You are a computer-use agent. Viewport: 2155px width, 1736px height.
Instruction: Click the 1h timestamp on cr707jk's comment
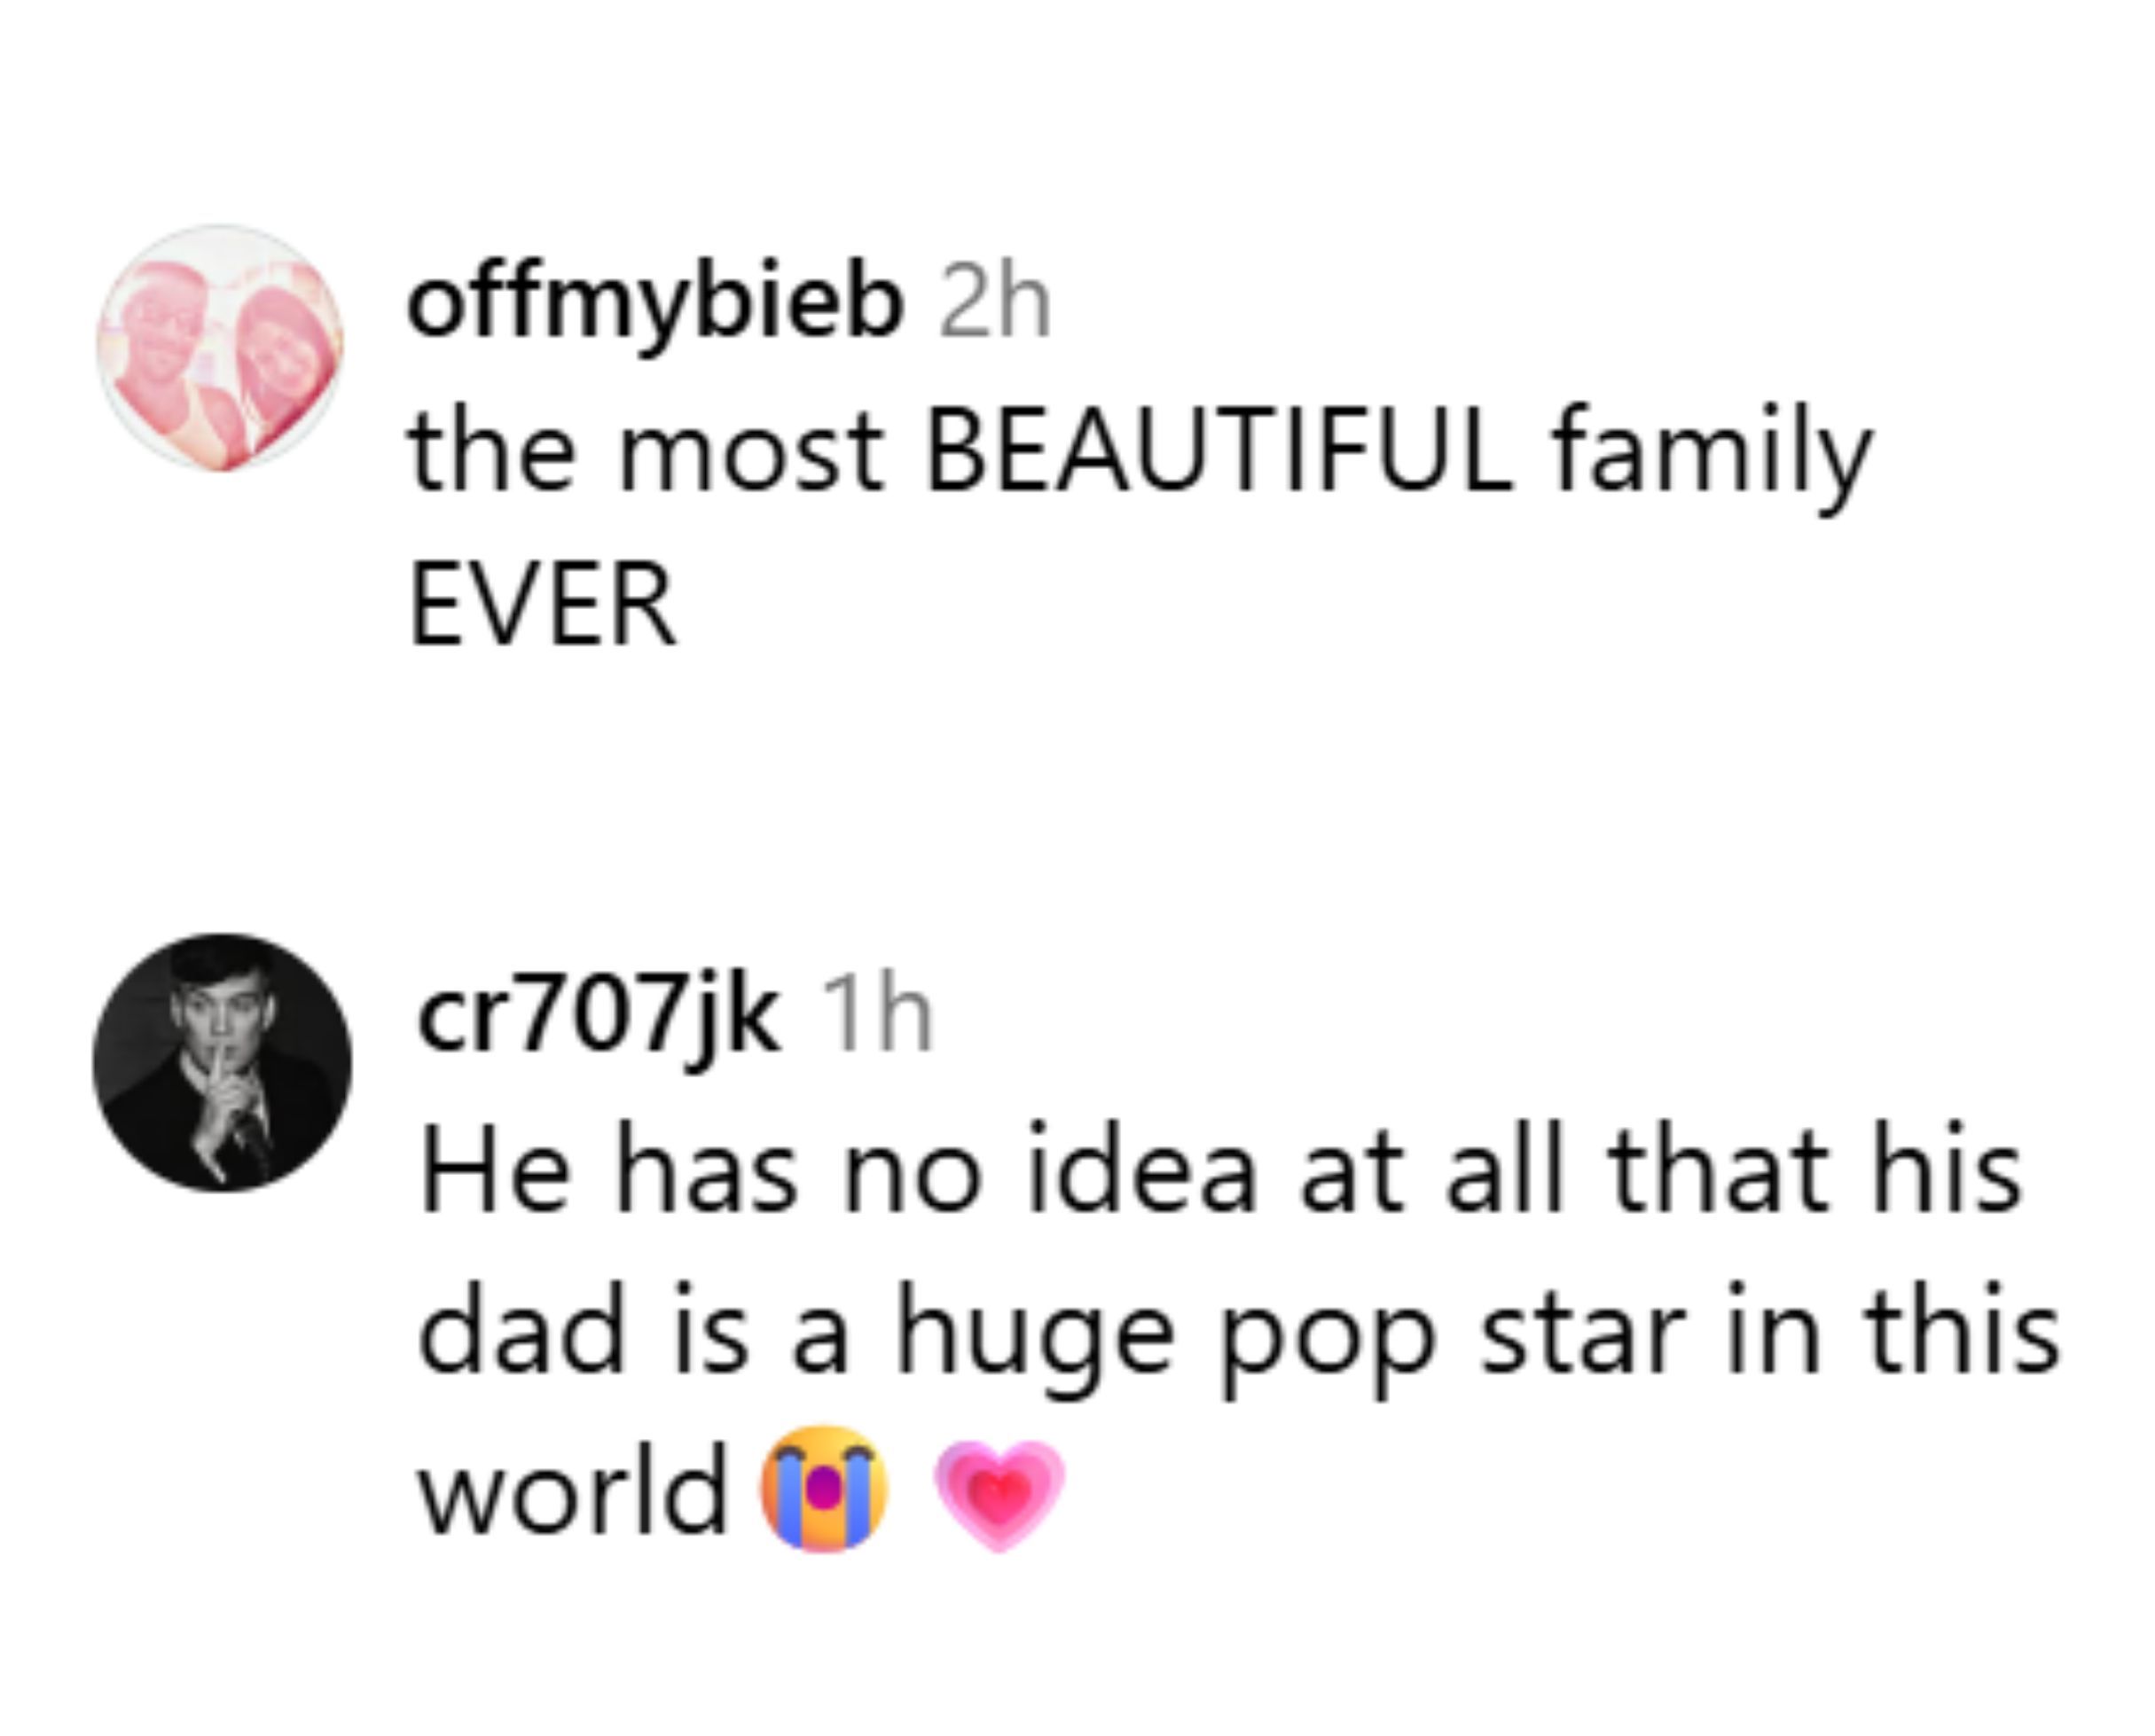(x=877, y=1018)
